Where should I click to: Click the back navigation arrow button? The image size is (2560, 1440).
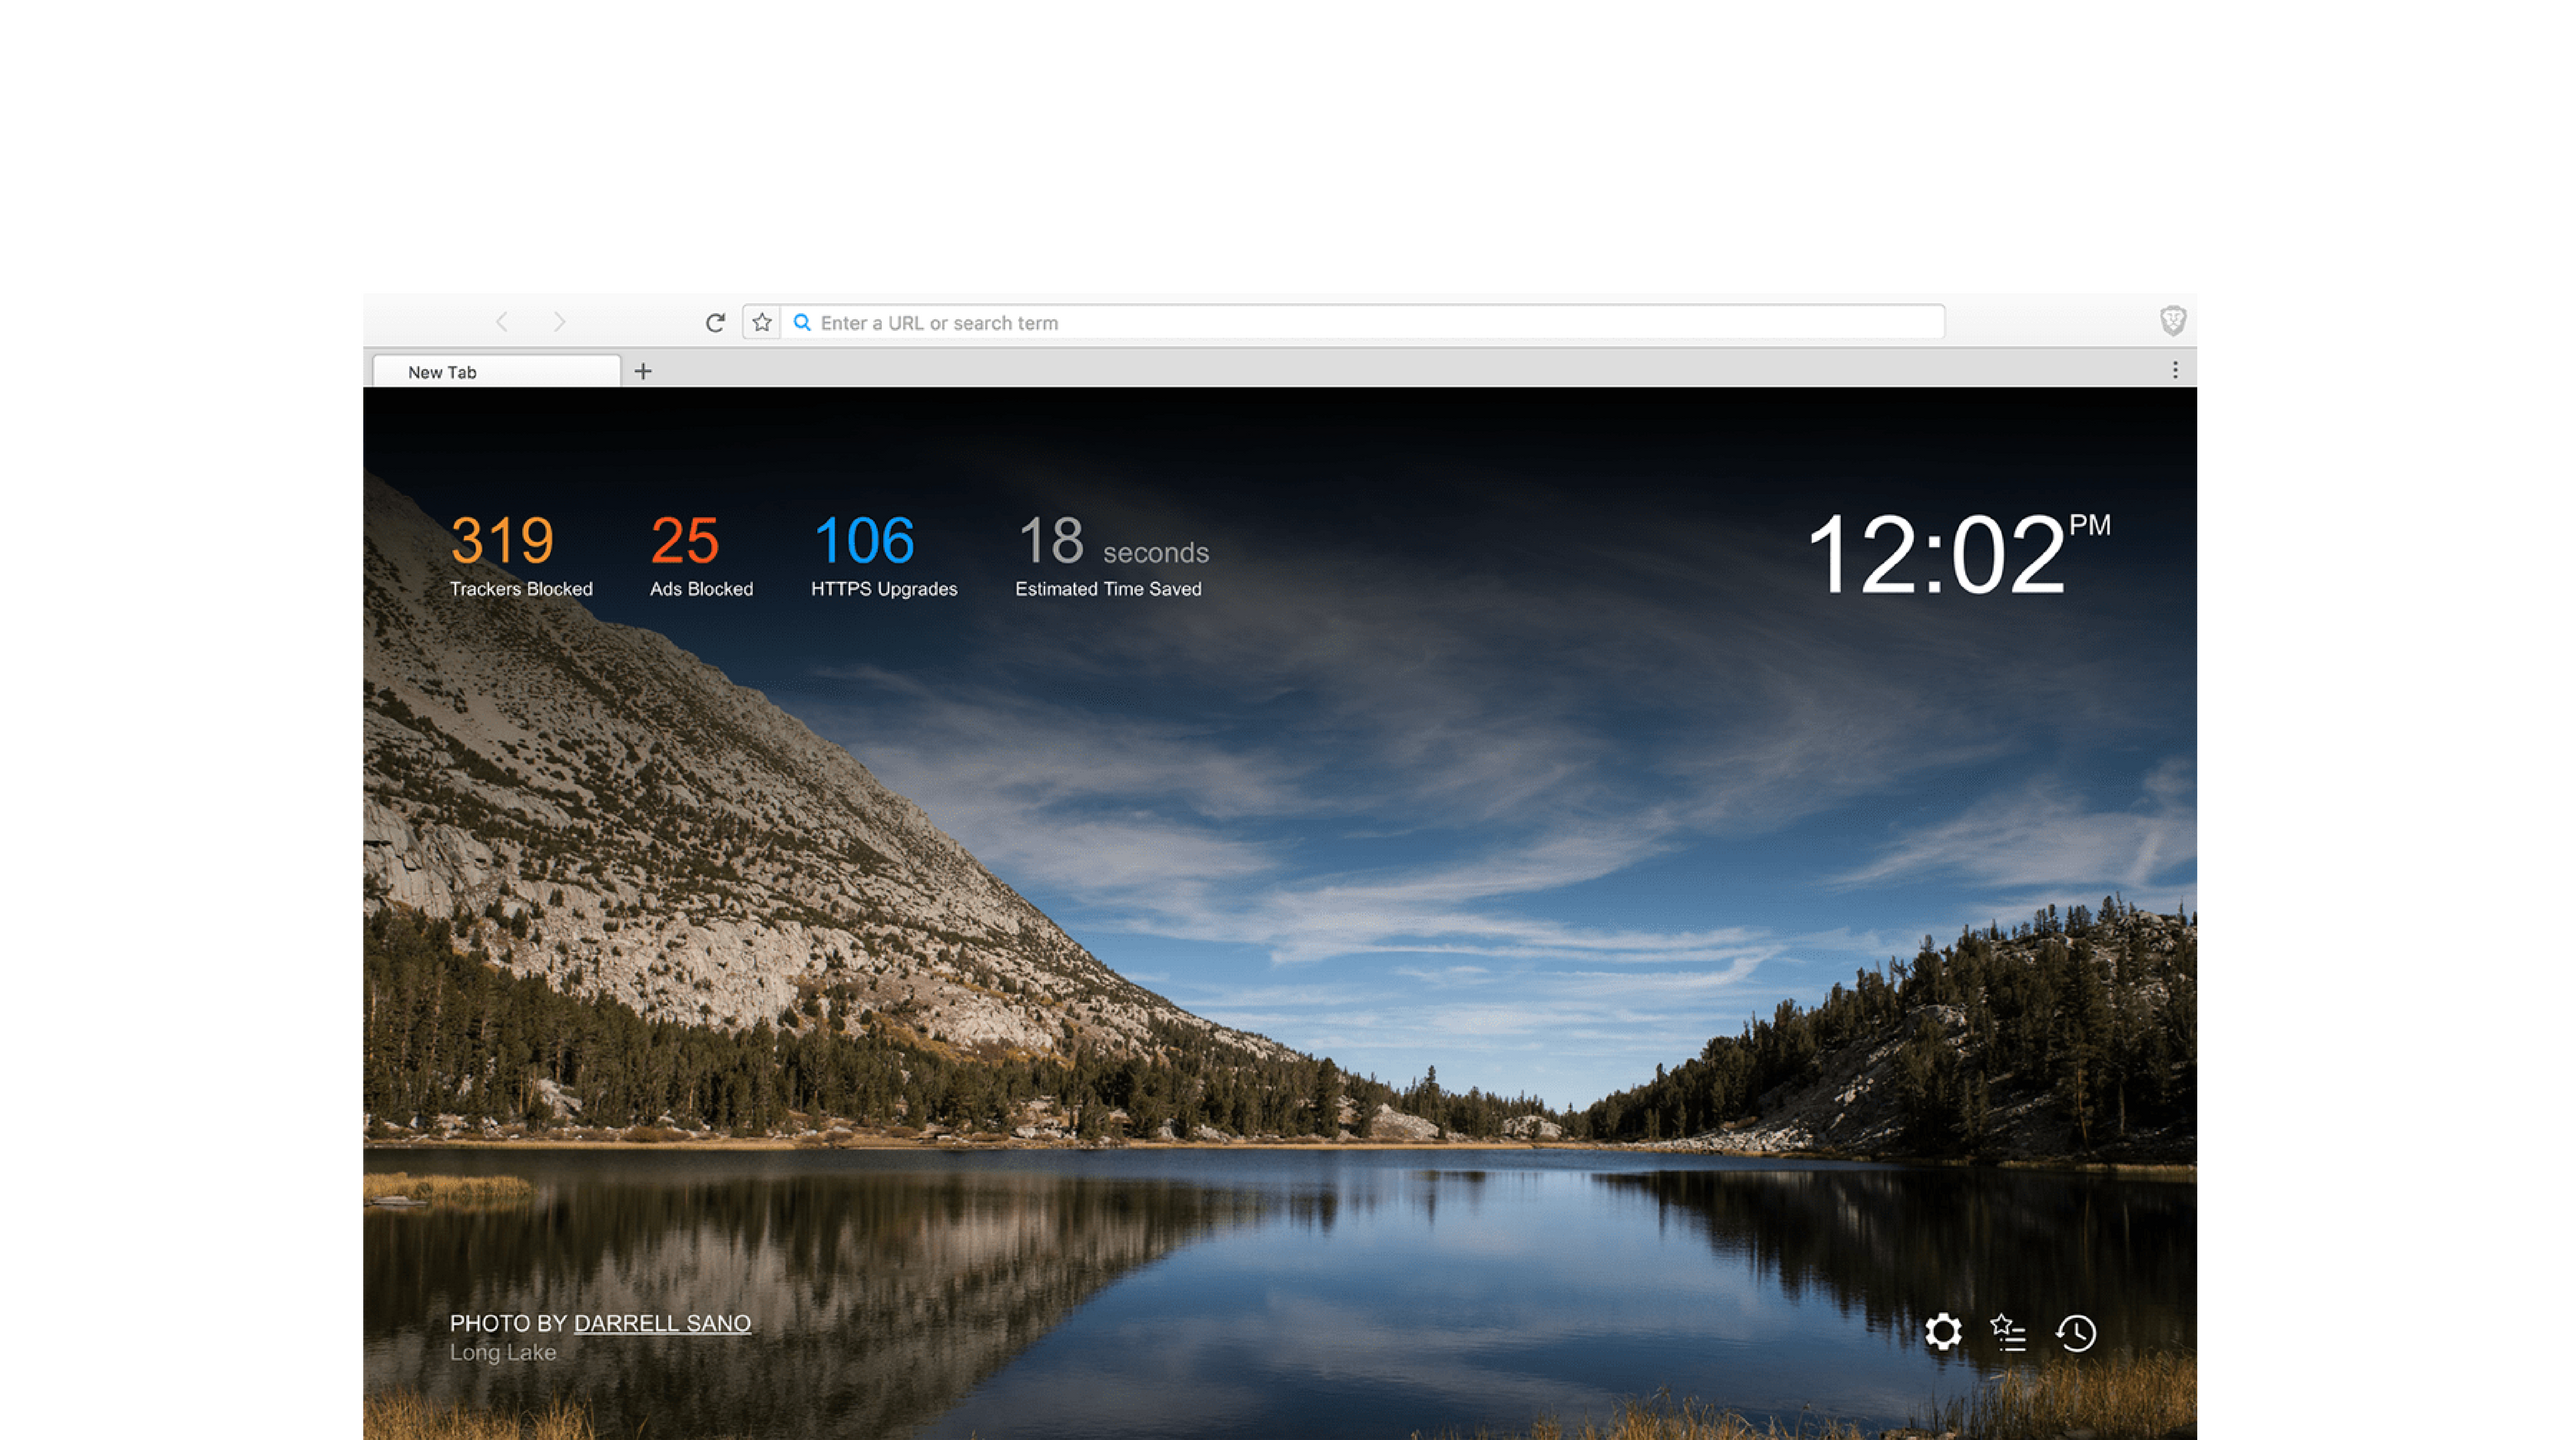[503, 322]
